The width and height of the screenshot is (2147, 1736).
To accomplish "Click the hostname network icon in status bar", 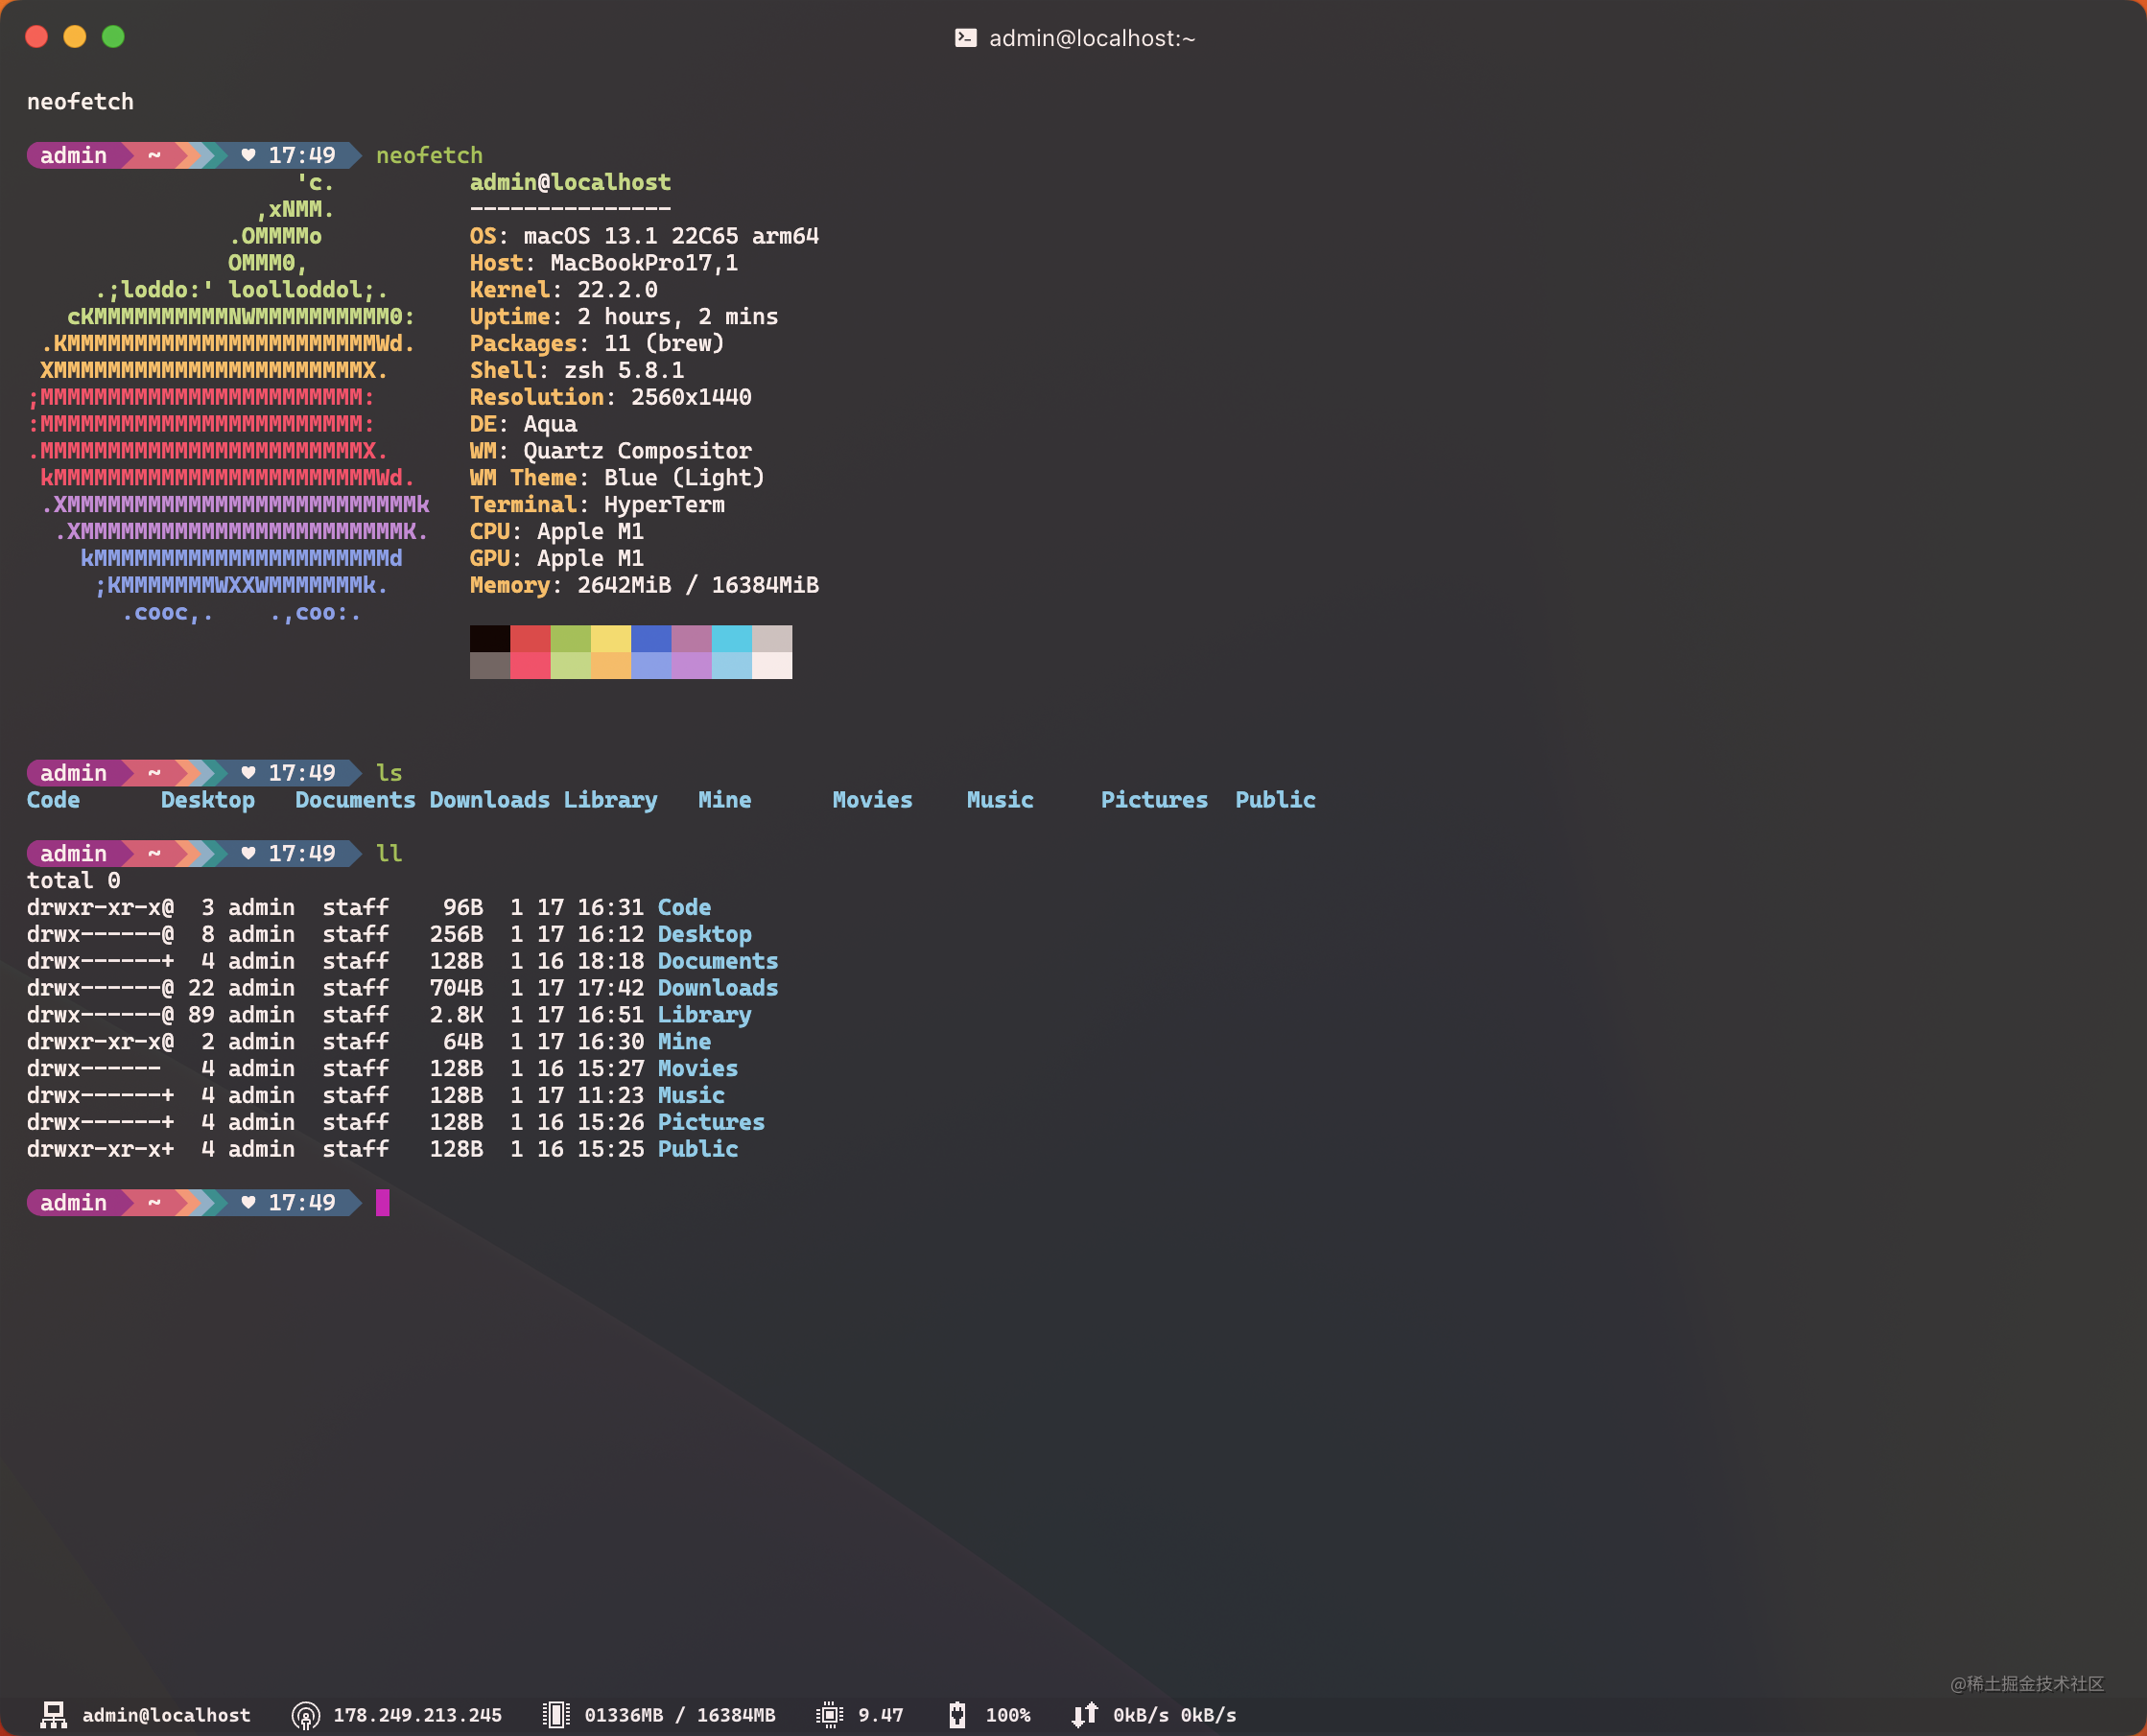I will [53, 1715].
